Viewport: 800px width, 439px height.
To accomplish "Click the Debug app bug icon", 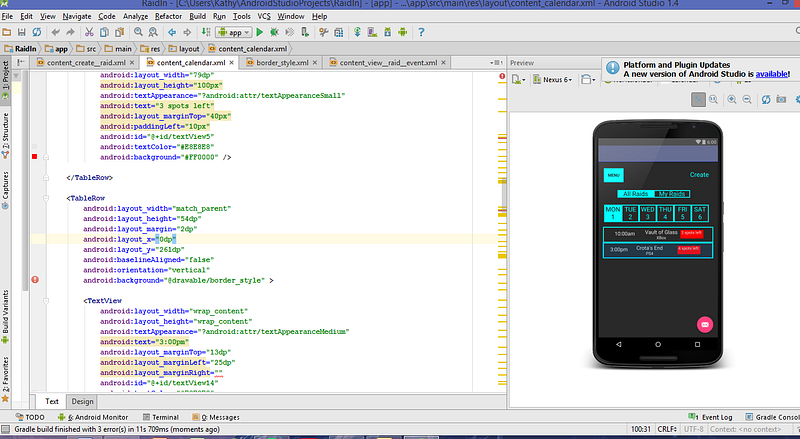I will 274,32.
